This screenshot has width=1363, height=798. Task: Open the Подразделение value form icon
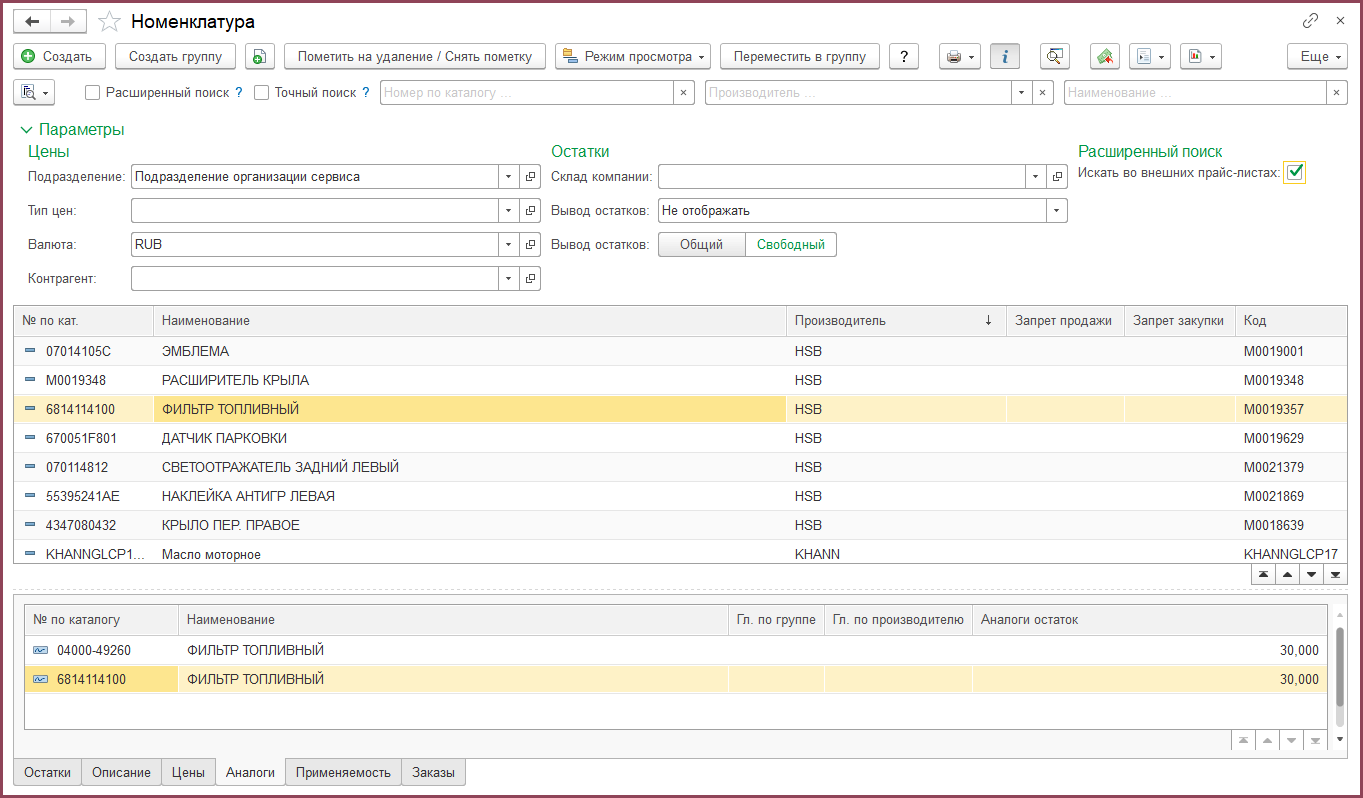[x=531, y=177]
